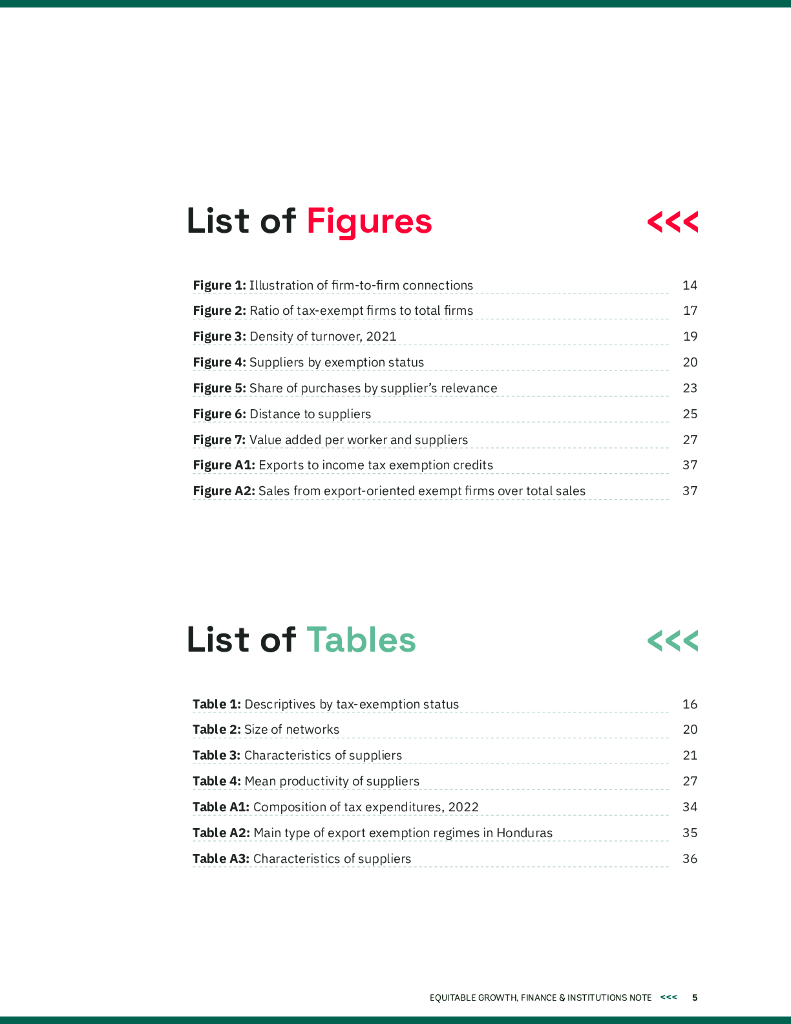This screenshot has height=1024, width=791.
Task: Open Figure A2: Sales from export-oriented firms
Action: (389, 491)
